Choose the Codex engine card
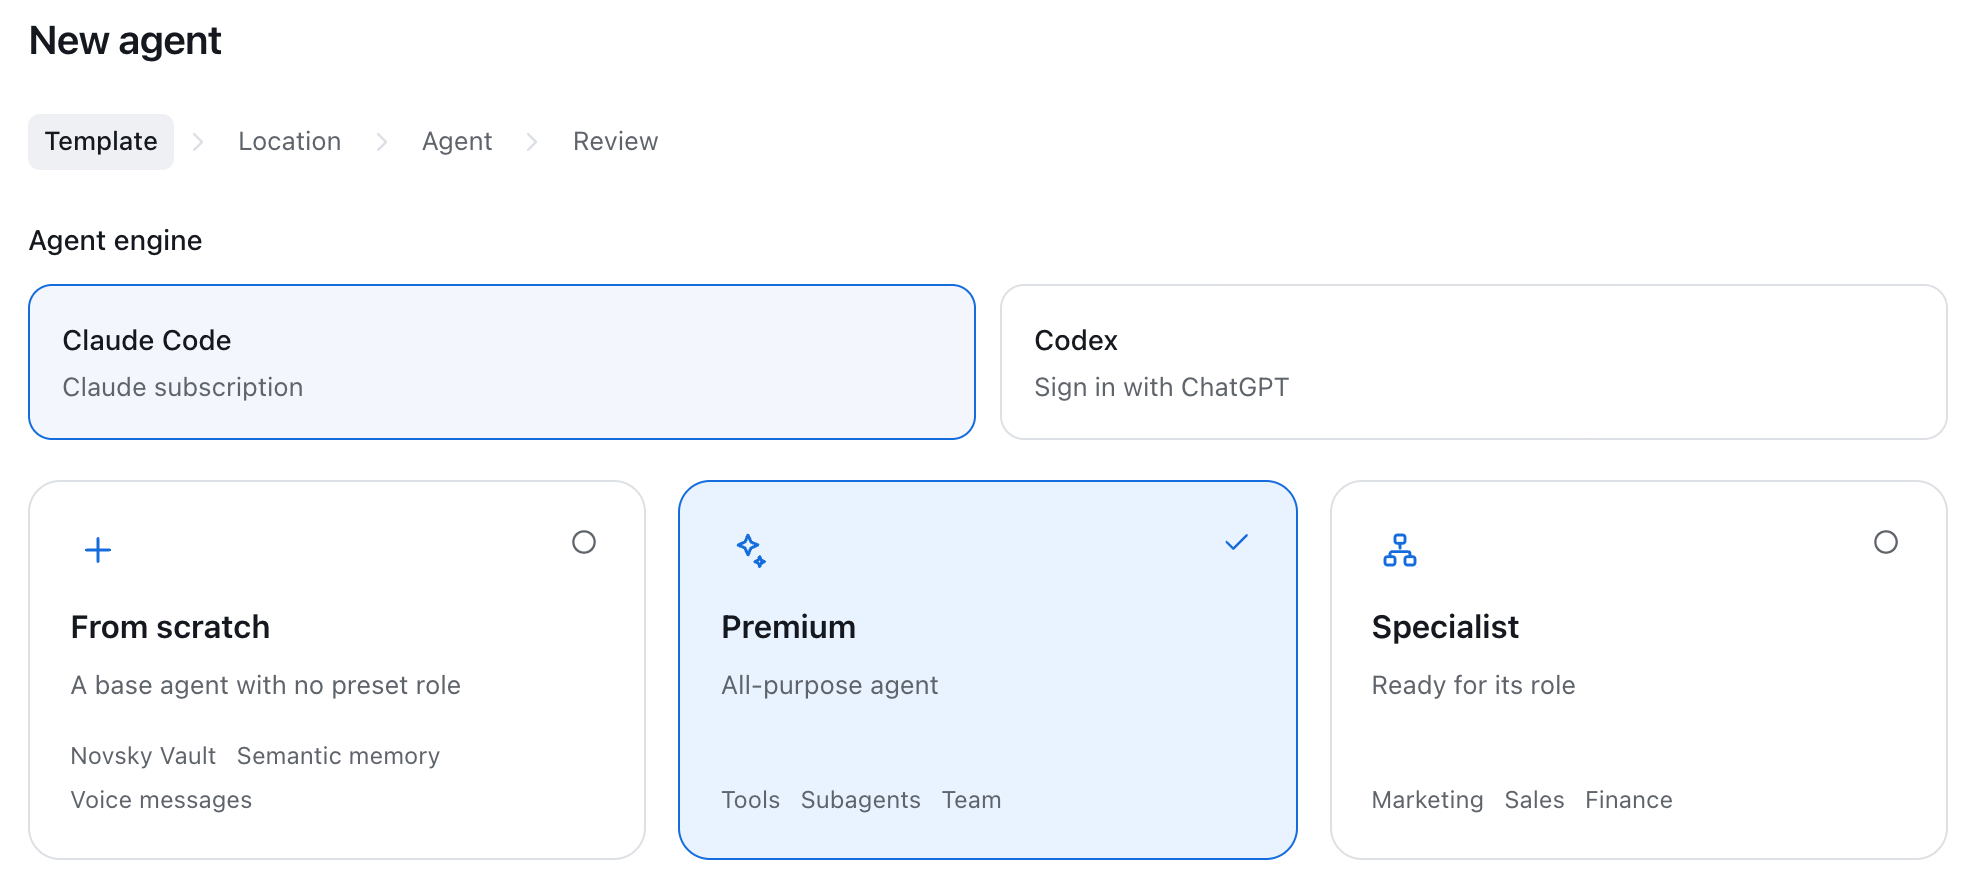Screen dimensions: 1980x880 tap(1474, 362)
